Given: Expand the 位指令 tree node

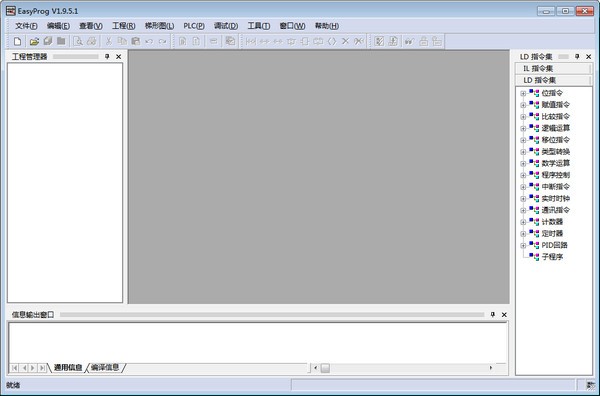Looking at the screenshot, I should click(523, 93).
